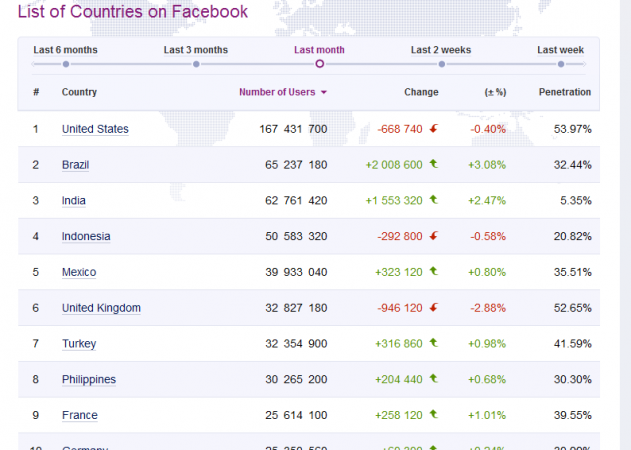Viewport: 631px width, 450px height.
Task: Click the green up arrow in Philippines row
Action: pos(434,380)
